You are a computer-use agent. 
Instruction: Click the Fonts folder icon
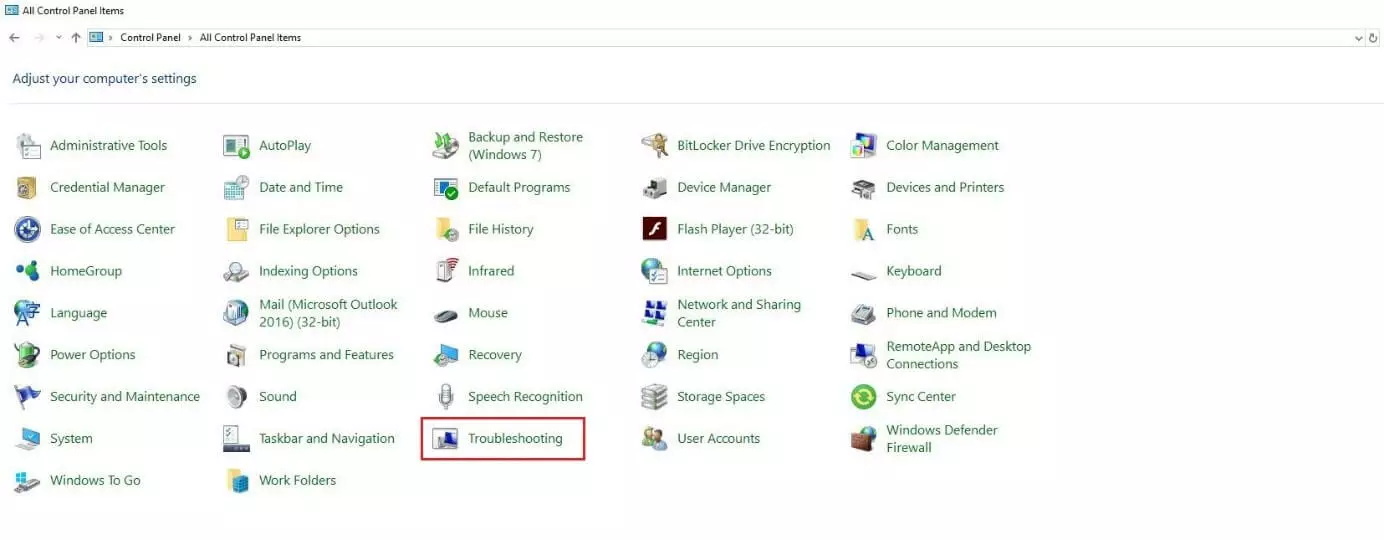[864, 230]
